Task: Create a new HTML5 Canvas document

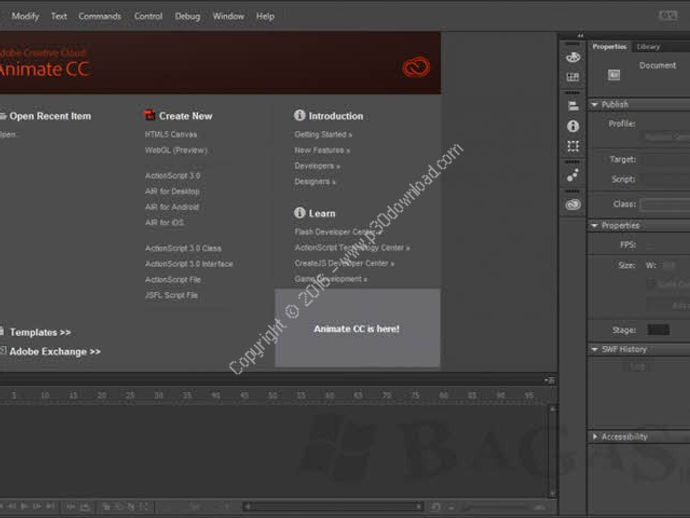Action: [171, 134]
